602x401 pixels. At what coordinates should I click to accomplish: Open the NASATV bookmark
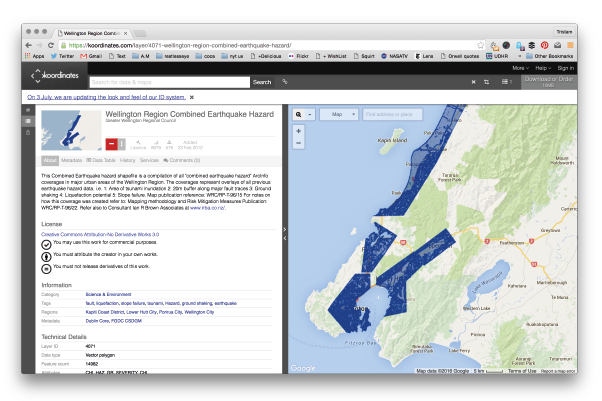coord(394,56)
